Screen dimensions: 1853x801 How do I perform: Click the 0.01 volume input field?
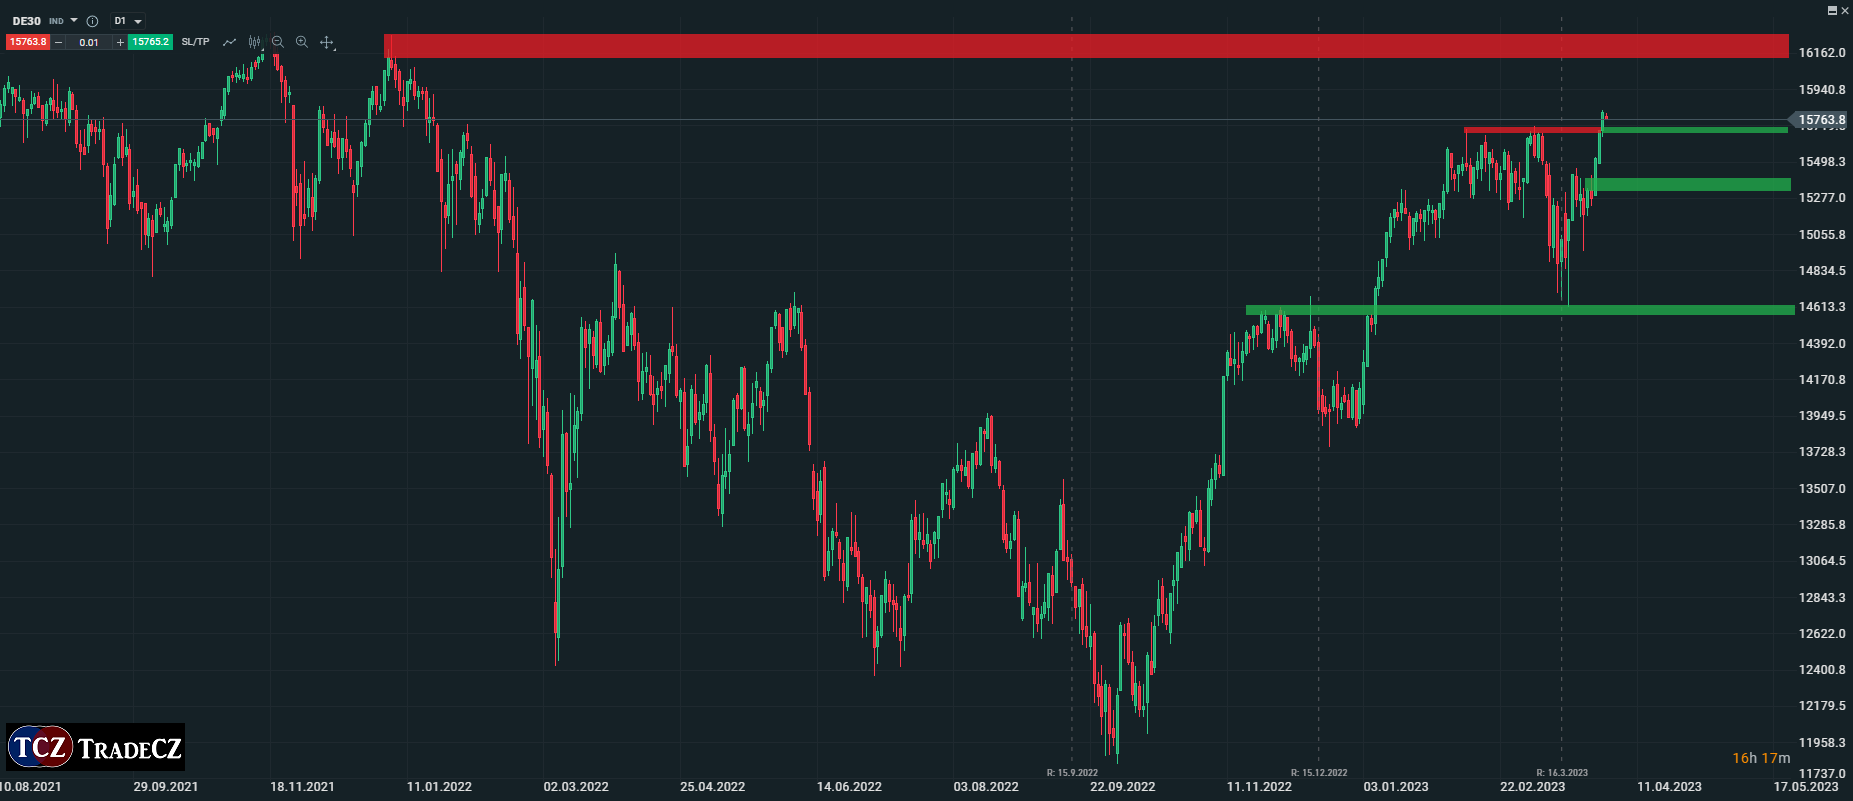click(x=89, y=42)
